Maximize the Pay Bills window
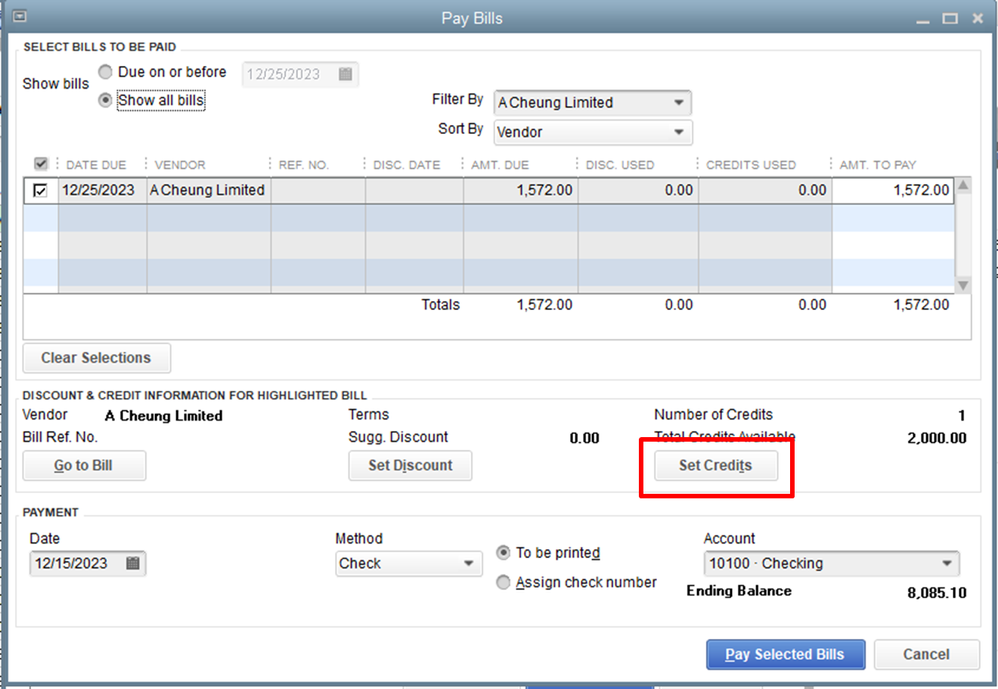998x689 pixels. click(x=950, y=18)
